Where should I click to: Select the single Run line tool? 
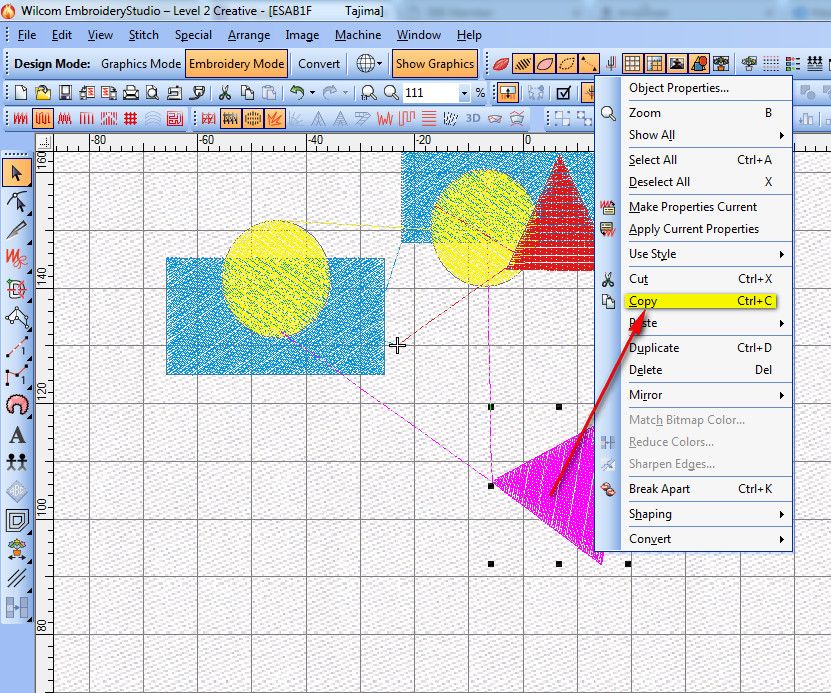[17, 345]
